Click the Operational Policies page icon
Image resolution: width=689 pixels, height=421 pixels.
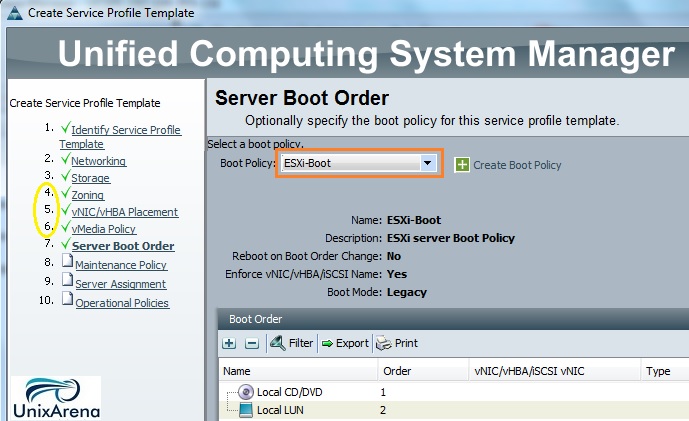(67, 298)
